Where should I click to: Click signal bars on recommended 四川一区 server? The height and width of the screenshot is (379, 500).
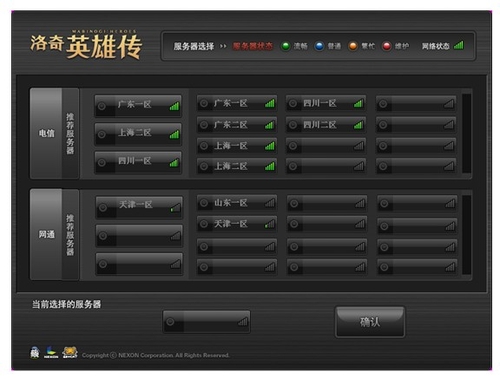coord(174,163)
